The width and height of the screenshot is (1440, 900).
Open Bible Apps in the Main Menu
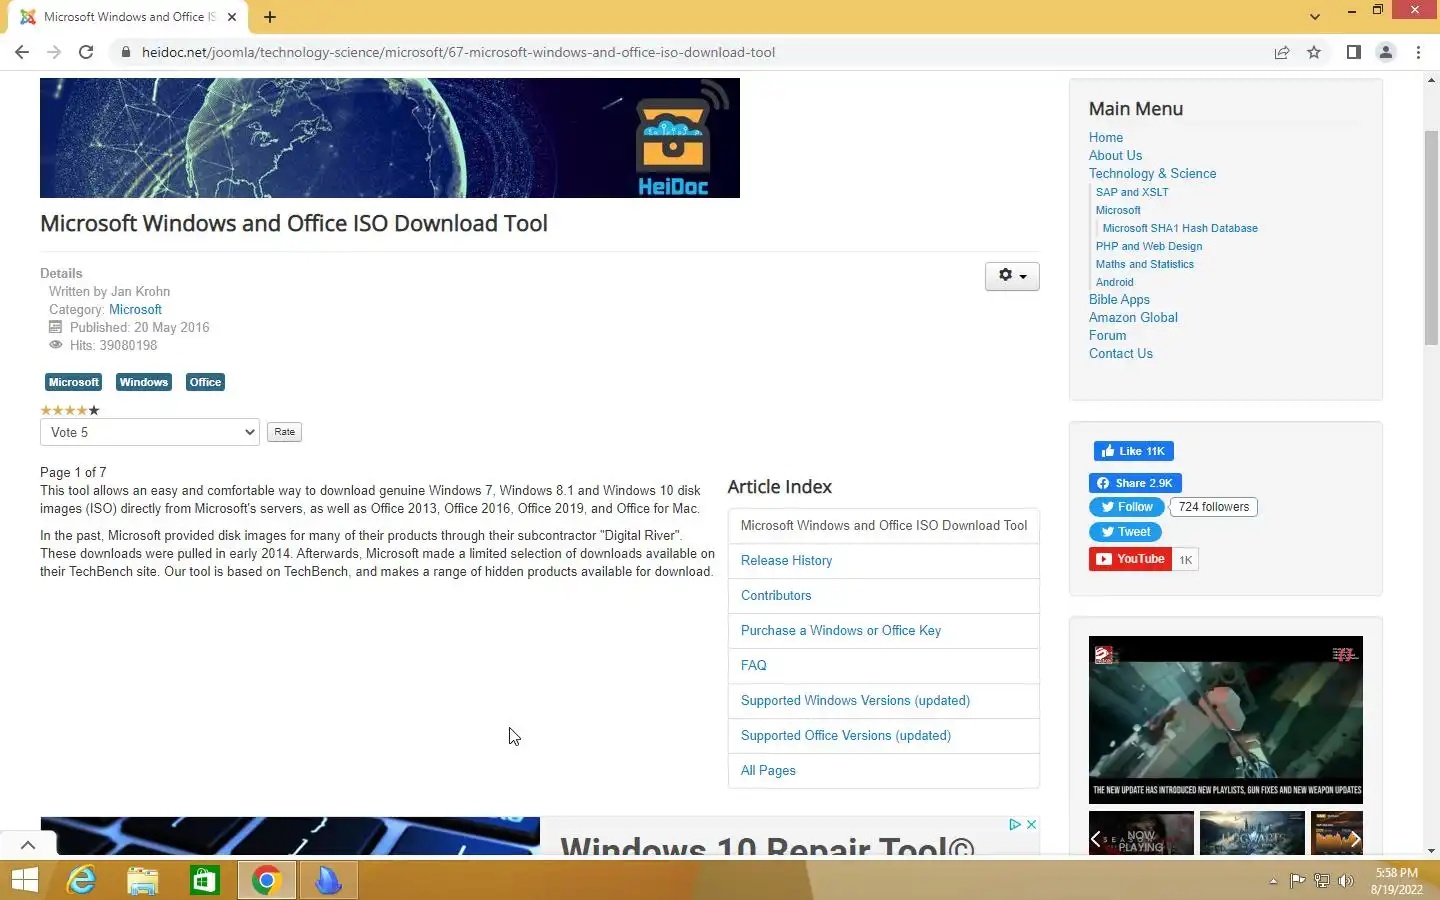point(1119,300)
